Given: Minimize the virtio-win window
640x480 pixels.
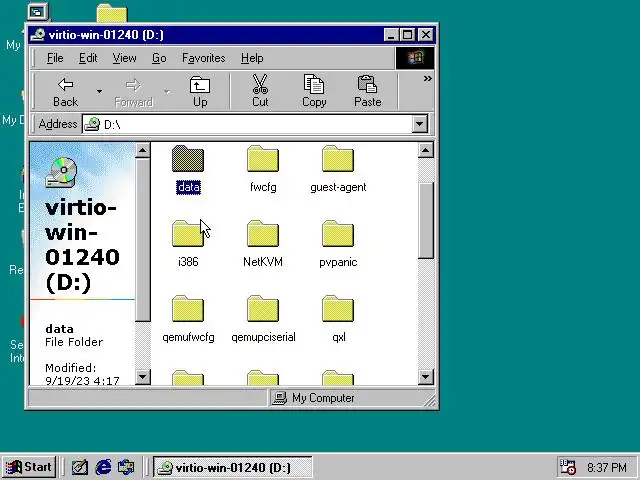Looking at the screenshot, I should click(x=391, y=35).
